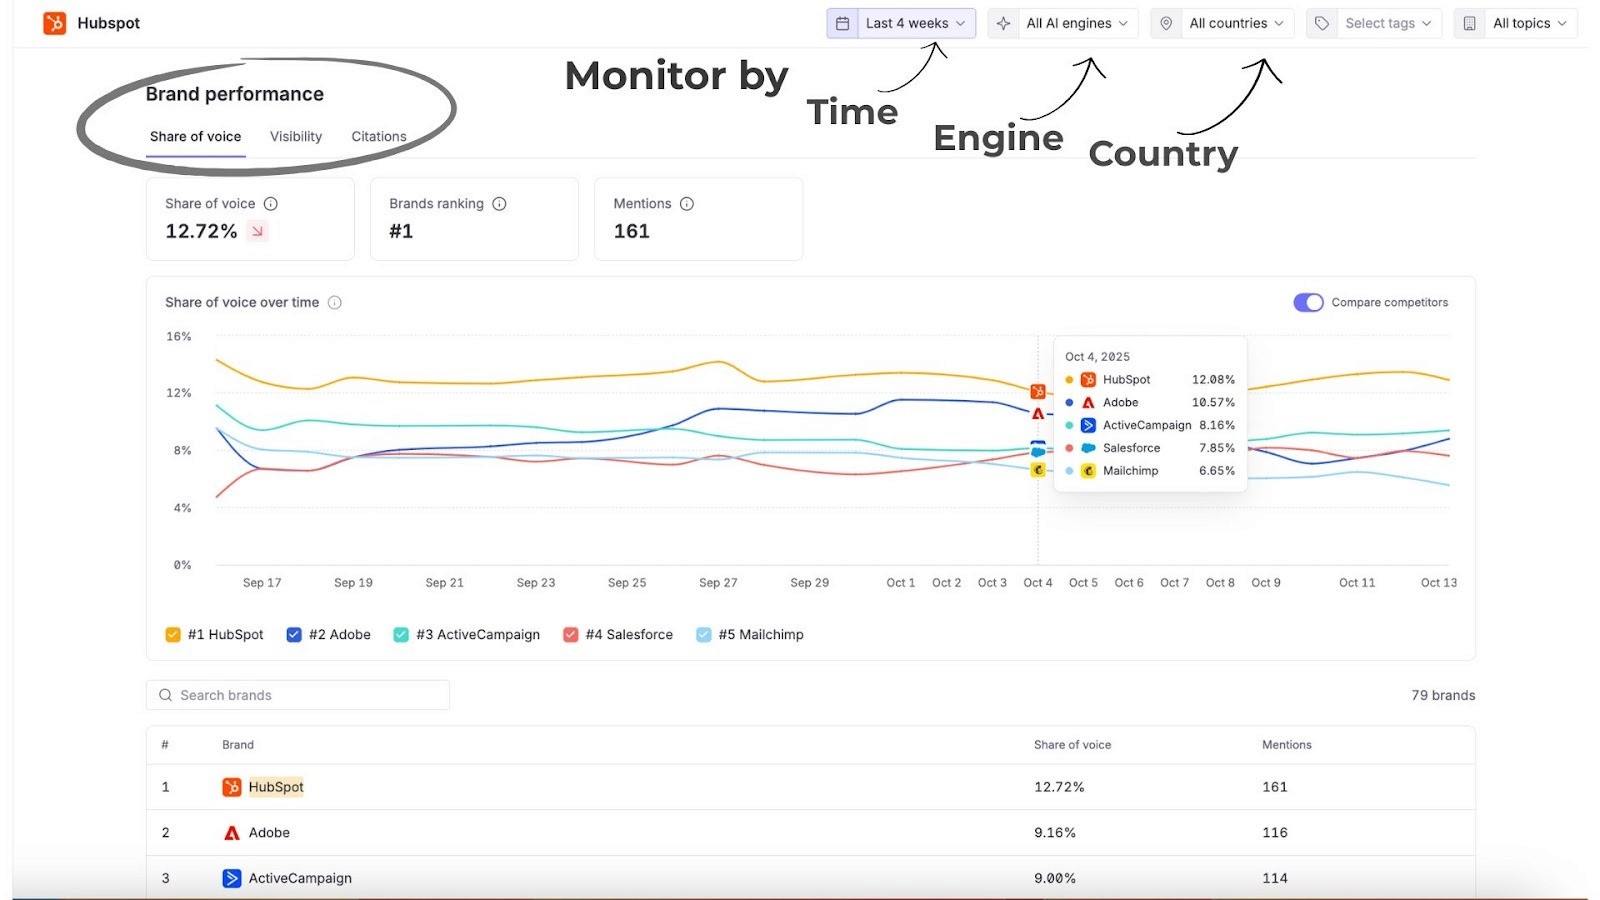Image resolution: width=1600 pixels, height=900 pixels.
Task: Click the Oct 13 axis label
Action: [x=1439, y=583]
